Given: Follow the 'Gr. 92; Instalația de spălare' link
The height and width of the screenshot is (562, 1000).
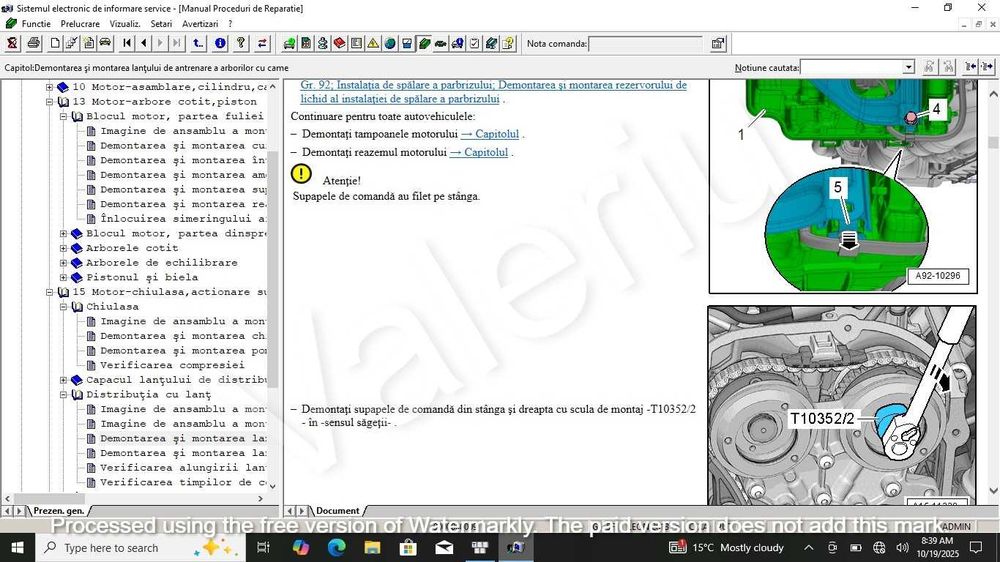Looking at the screenshot, I should pos(494,92).
